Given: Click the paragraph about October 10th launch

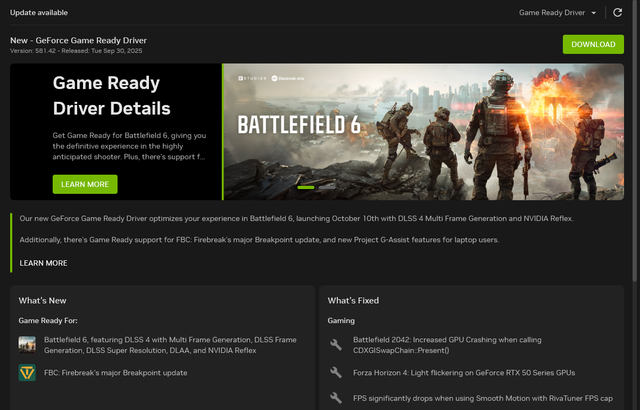Looking at the screenshot, I should tap(296, 219).
